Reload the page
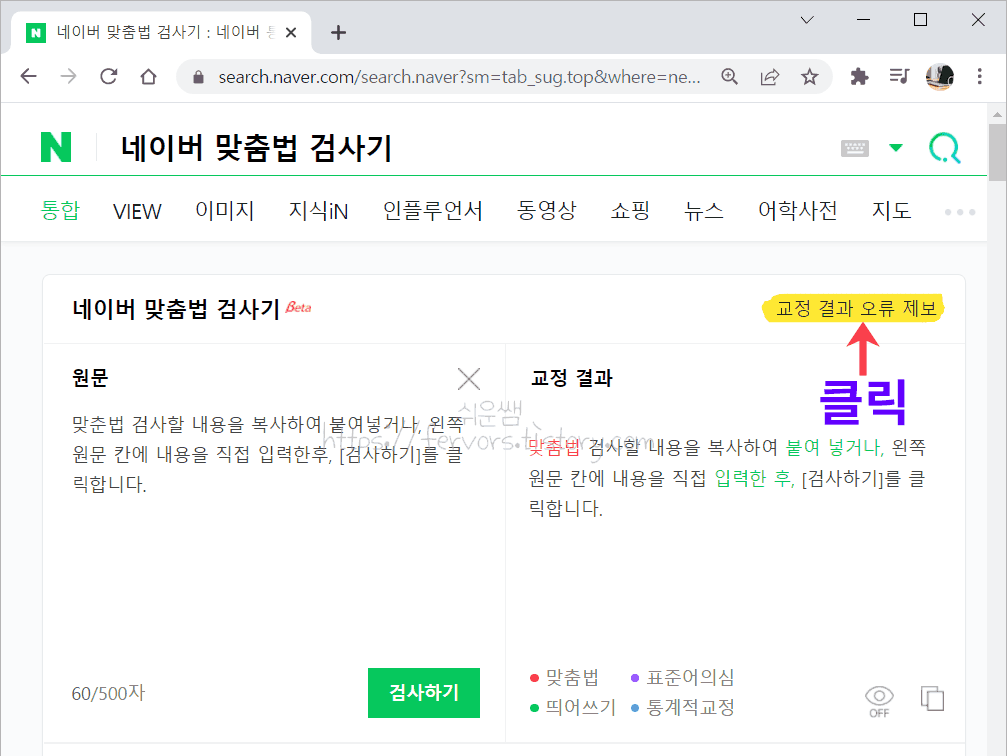Viewport: 1007px width, 756px height. (109, 76)
